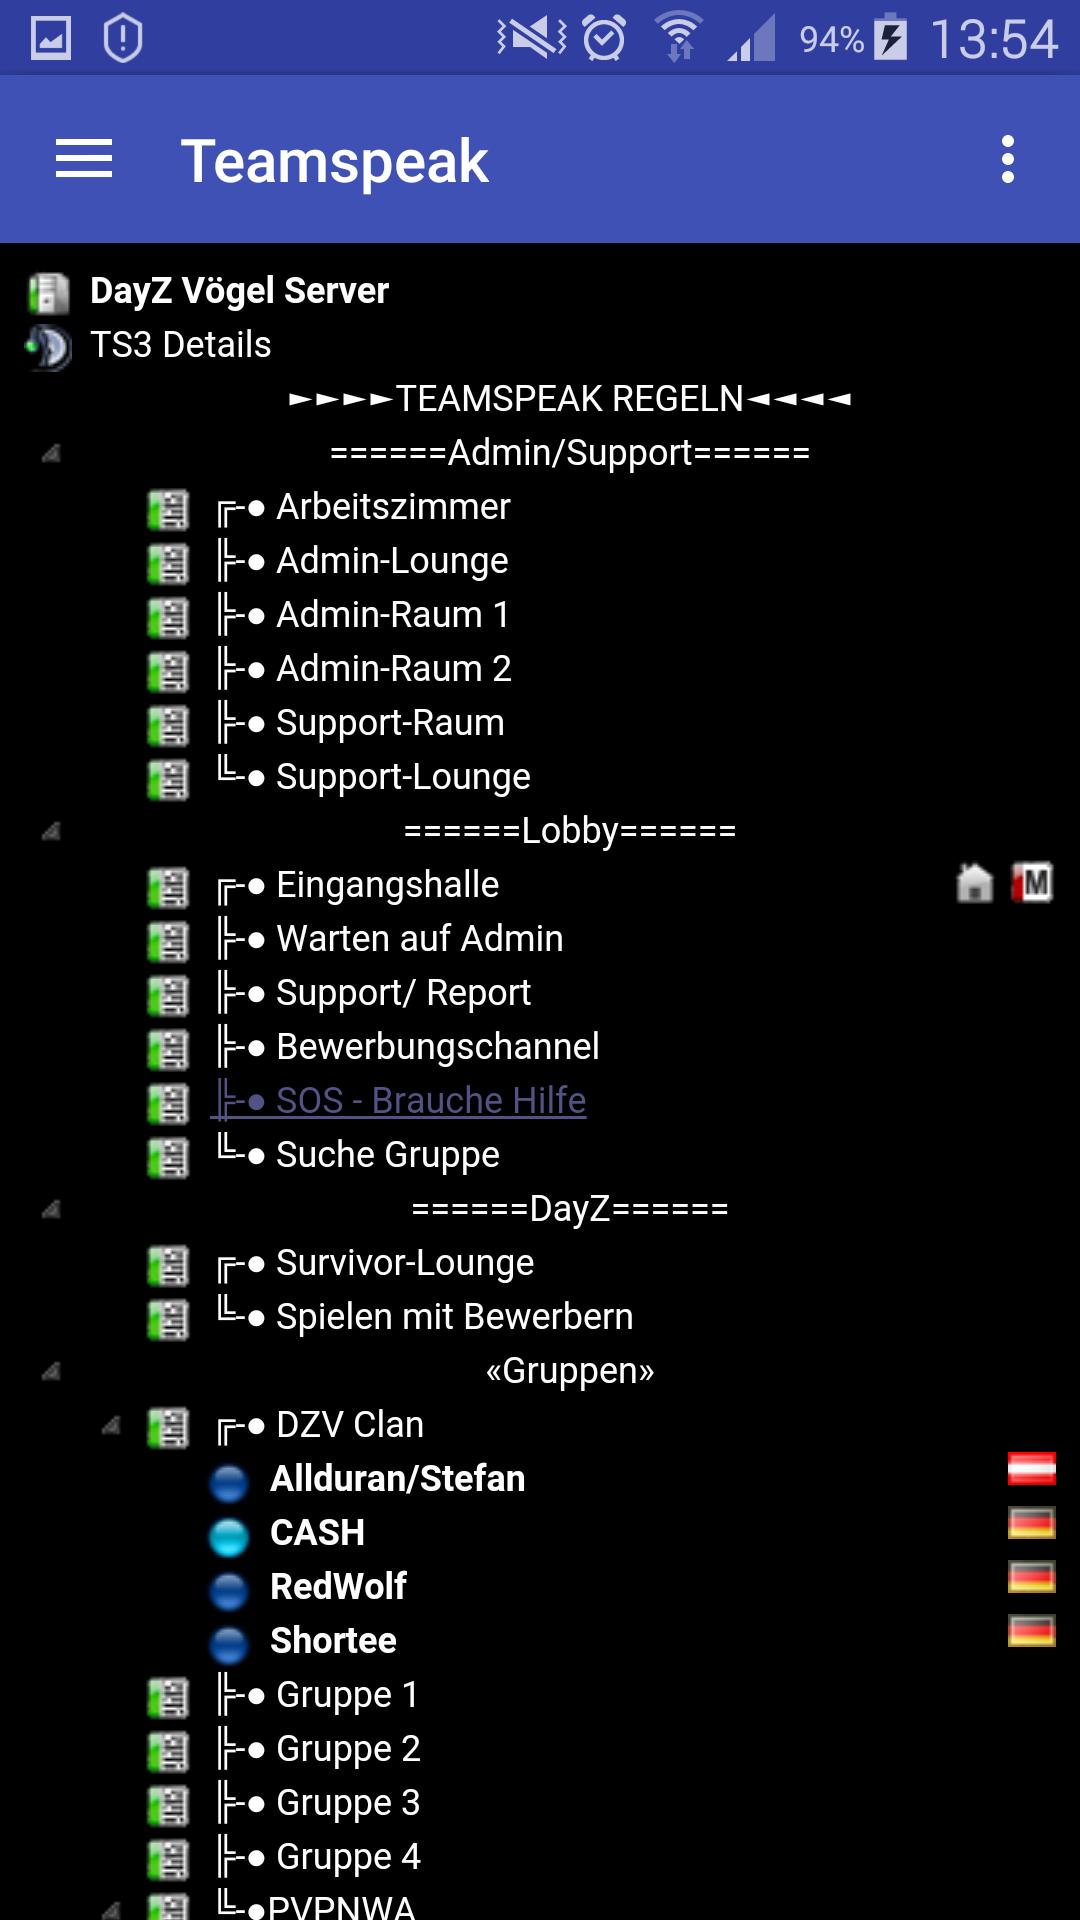Tap the TS3 Details speaker icon
Screen dimensions: 1080x1920
49,347
